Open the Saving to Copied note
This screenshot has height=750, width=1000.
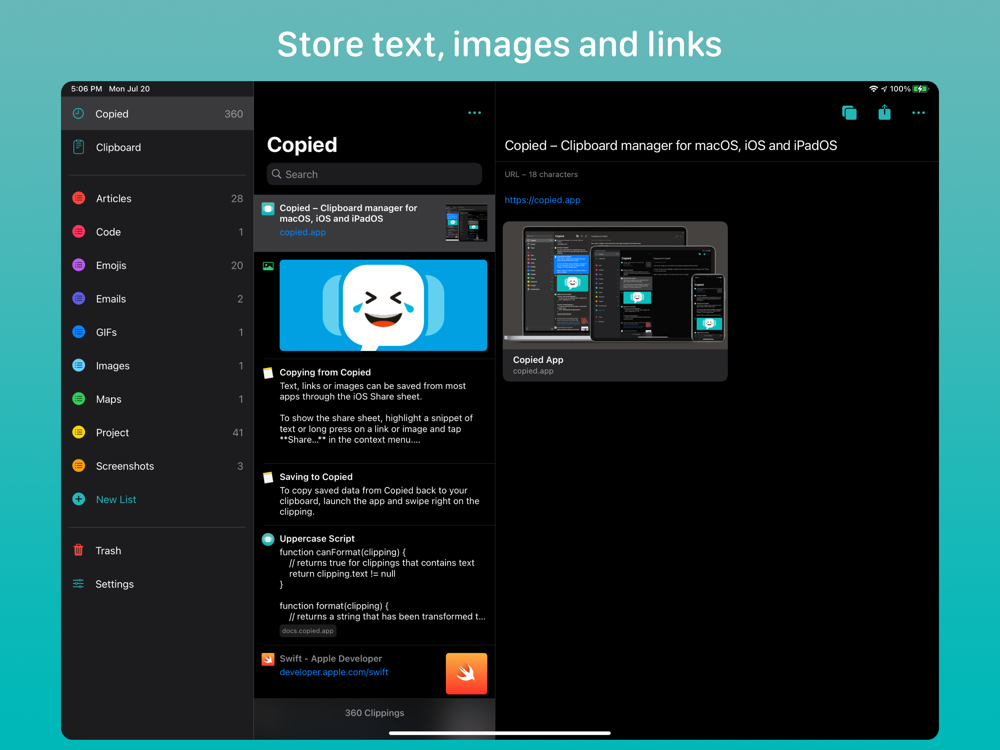tap(375, 494)
